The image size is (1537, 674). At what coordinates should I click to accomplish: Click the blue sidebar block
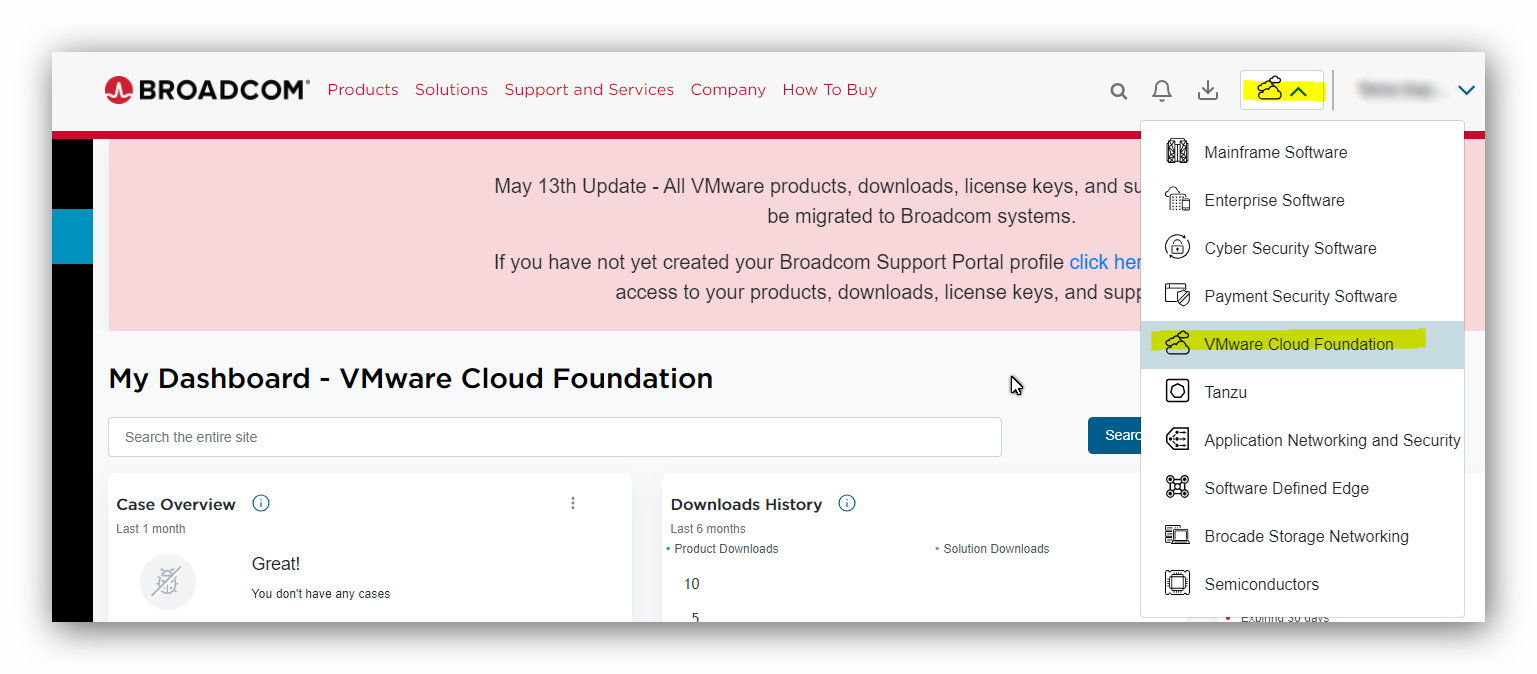click(72, 236)
